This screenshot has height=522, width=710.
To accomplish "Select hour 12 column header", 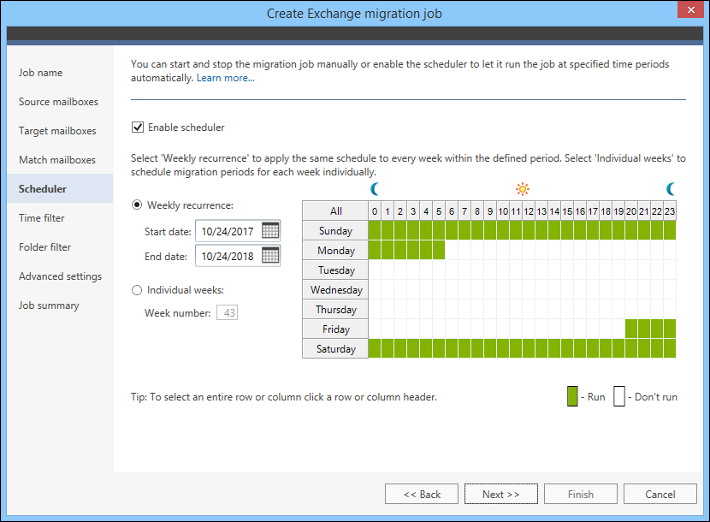I will [528, 211].
